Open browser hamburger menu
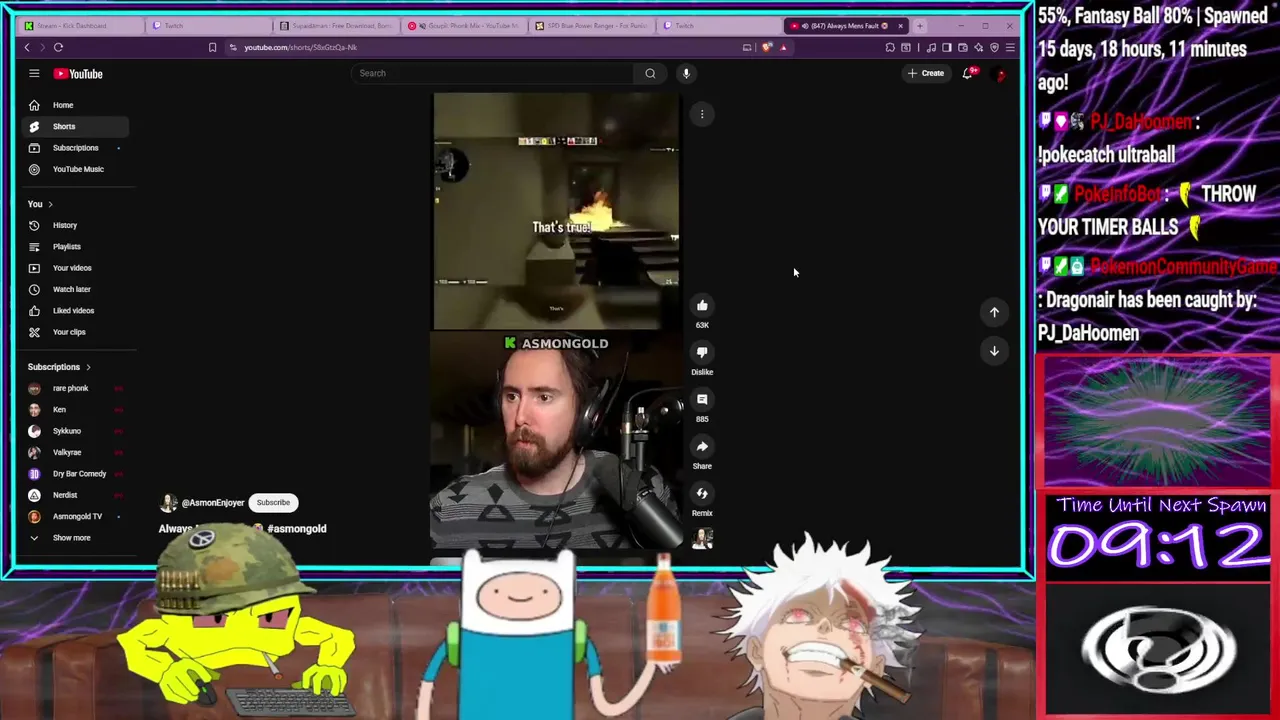The height and width of the screenshot is (720, 1280). [1010, 47]
